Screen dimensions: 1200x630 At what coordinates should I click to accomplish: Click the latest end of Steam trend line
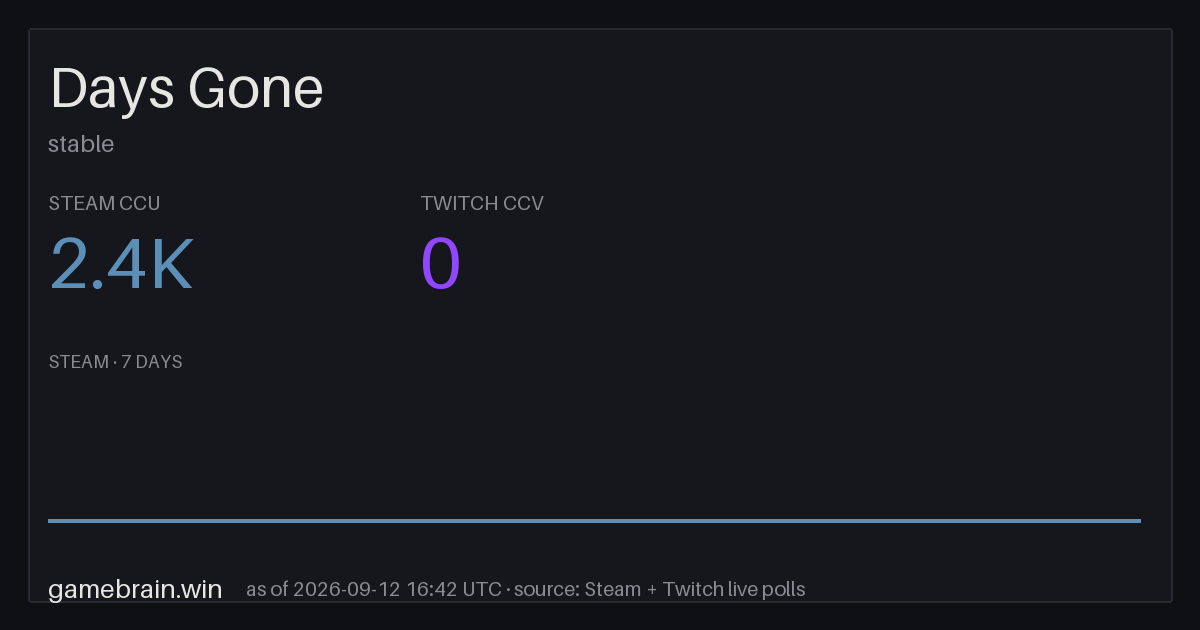click(x=1139, y=520)
